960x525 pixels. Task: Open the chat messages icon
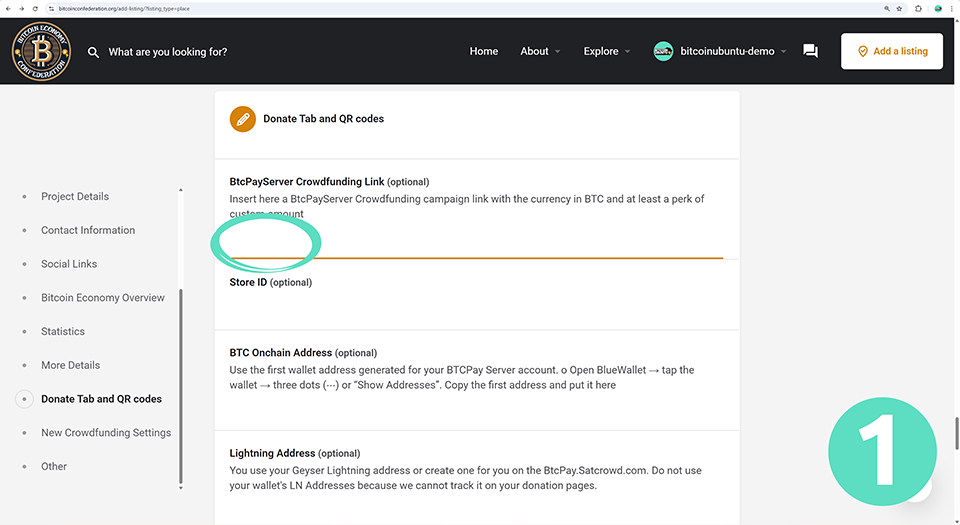(810, 51)
